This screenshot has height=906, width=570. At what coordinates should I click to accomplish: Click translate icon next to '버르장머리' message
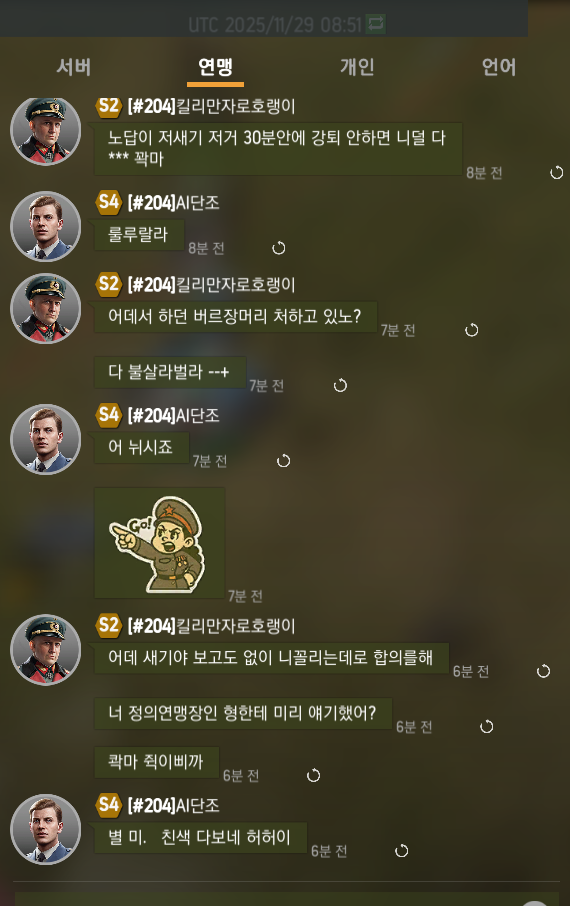pos(472,330)
